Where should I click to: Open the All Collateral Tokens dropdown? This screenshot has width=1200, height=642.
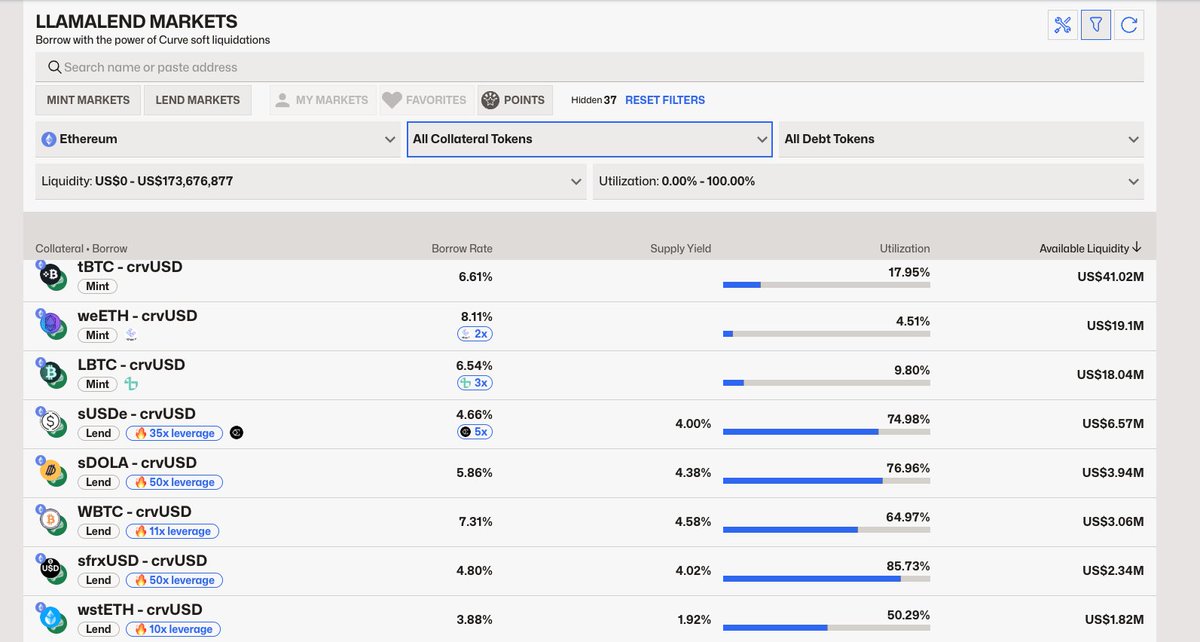pos(590,139)
